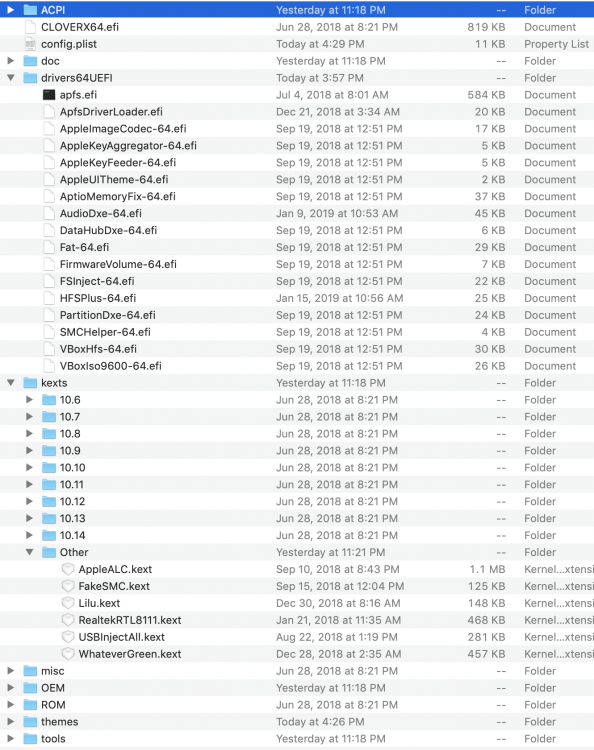
Task: Collapse the Other folder triangle
Action: coord(29,552)
